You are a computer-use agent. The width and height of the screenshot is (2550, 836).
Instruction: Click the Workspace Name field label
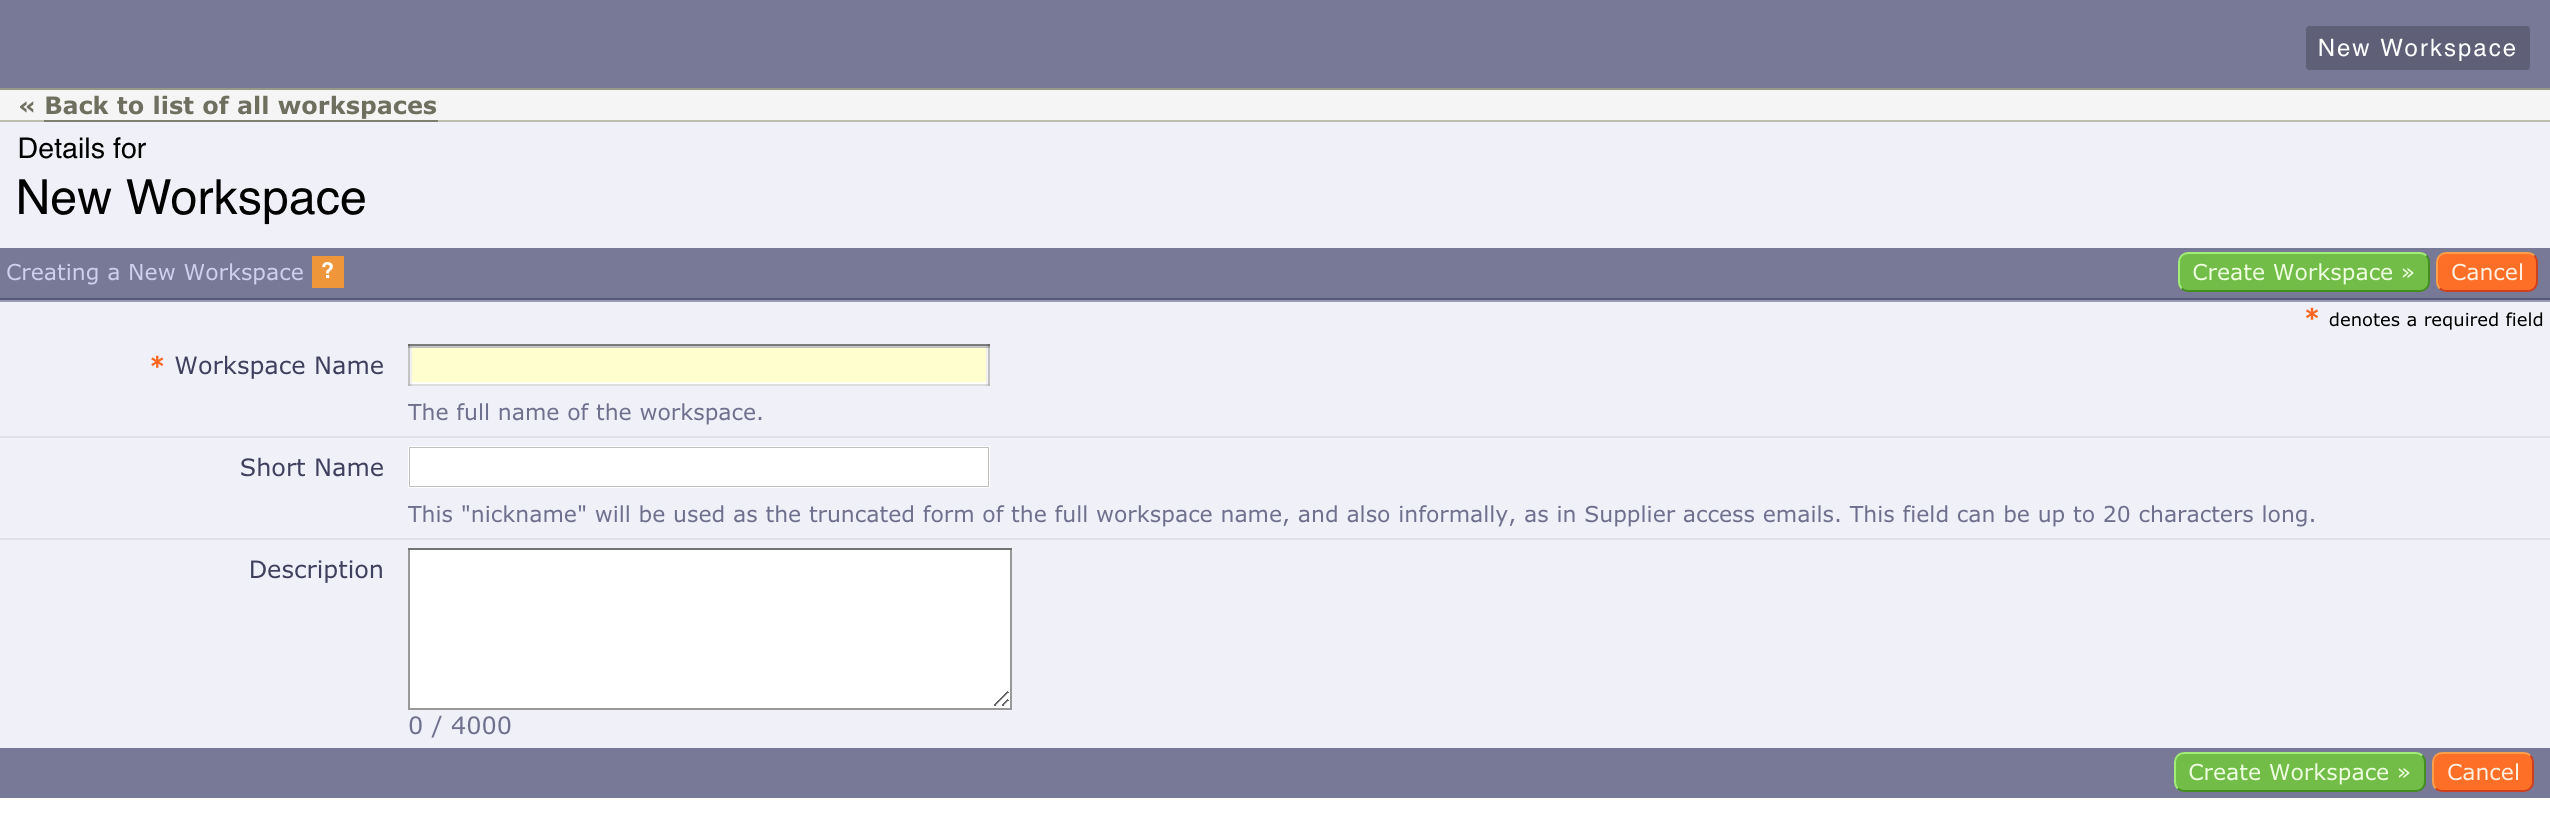click(x=279, y=366)
